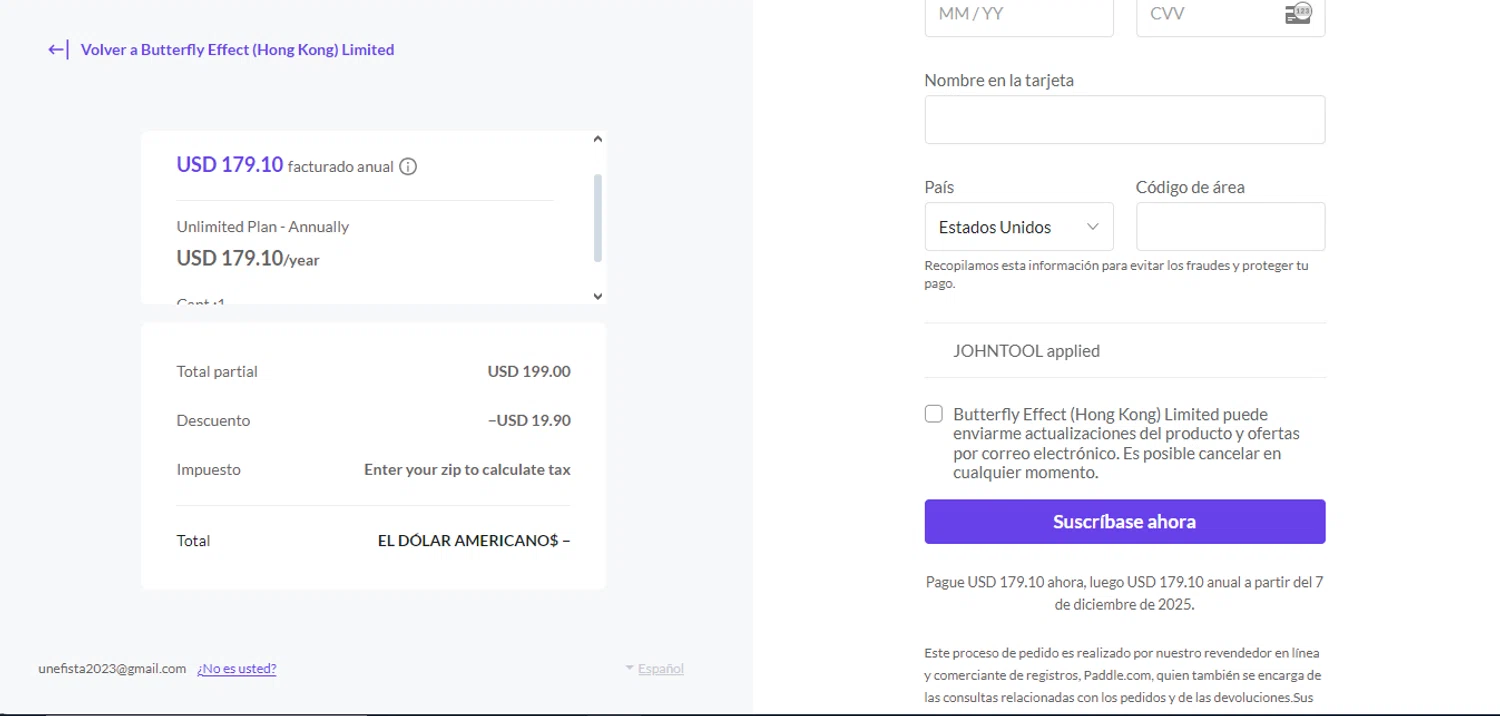1500x716 pixels.
Task: Focus the CVV input field
Action: (x=1230, y=16)
